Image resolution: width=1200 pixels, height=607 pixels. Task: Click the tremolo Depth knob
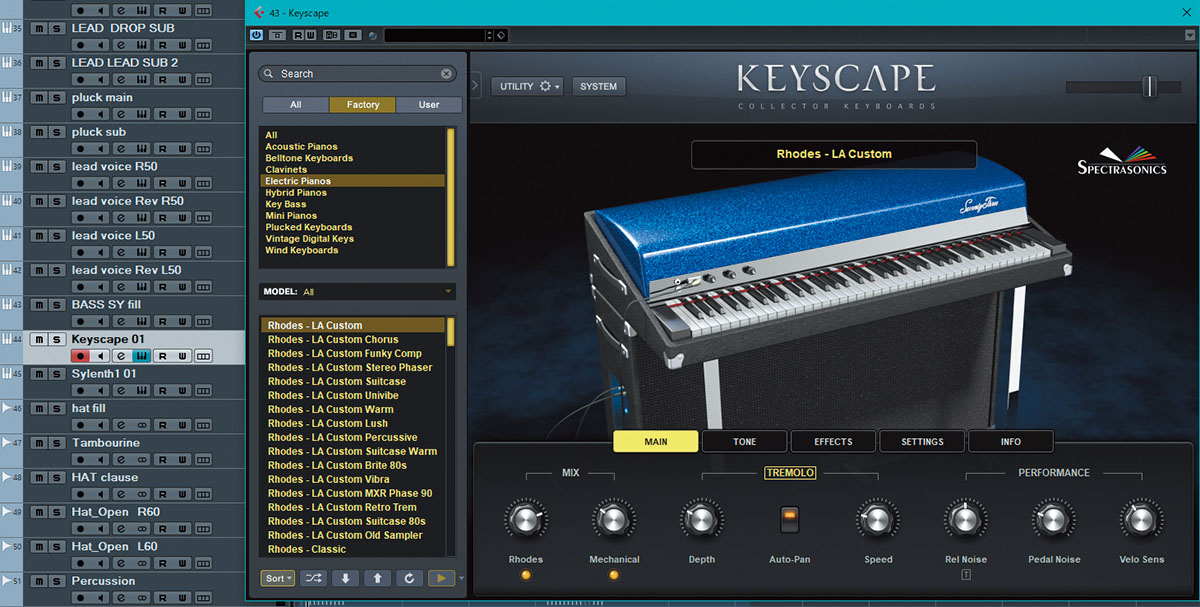701,520
